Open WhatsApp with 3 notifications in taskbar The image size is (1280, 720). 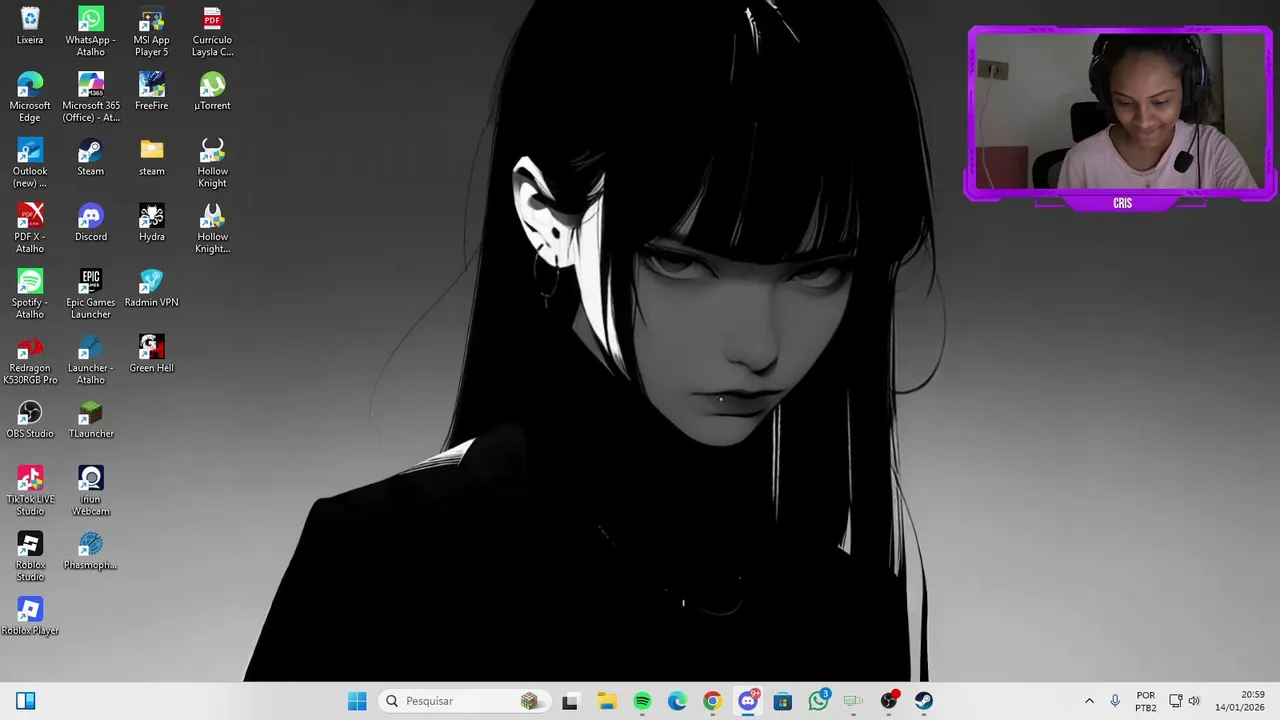point(818,701)
